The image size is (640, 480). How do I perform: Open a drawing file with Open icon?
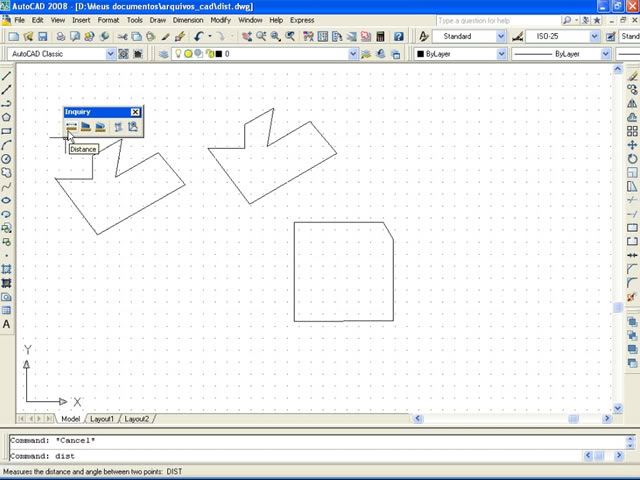pyautogui.click(x=28, y=37)
